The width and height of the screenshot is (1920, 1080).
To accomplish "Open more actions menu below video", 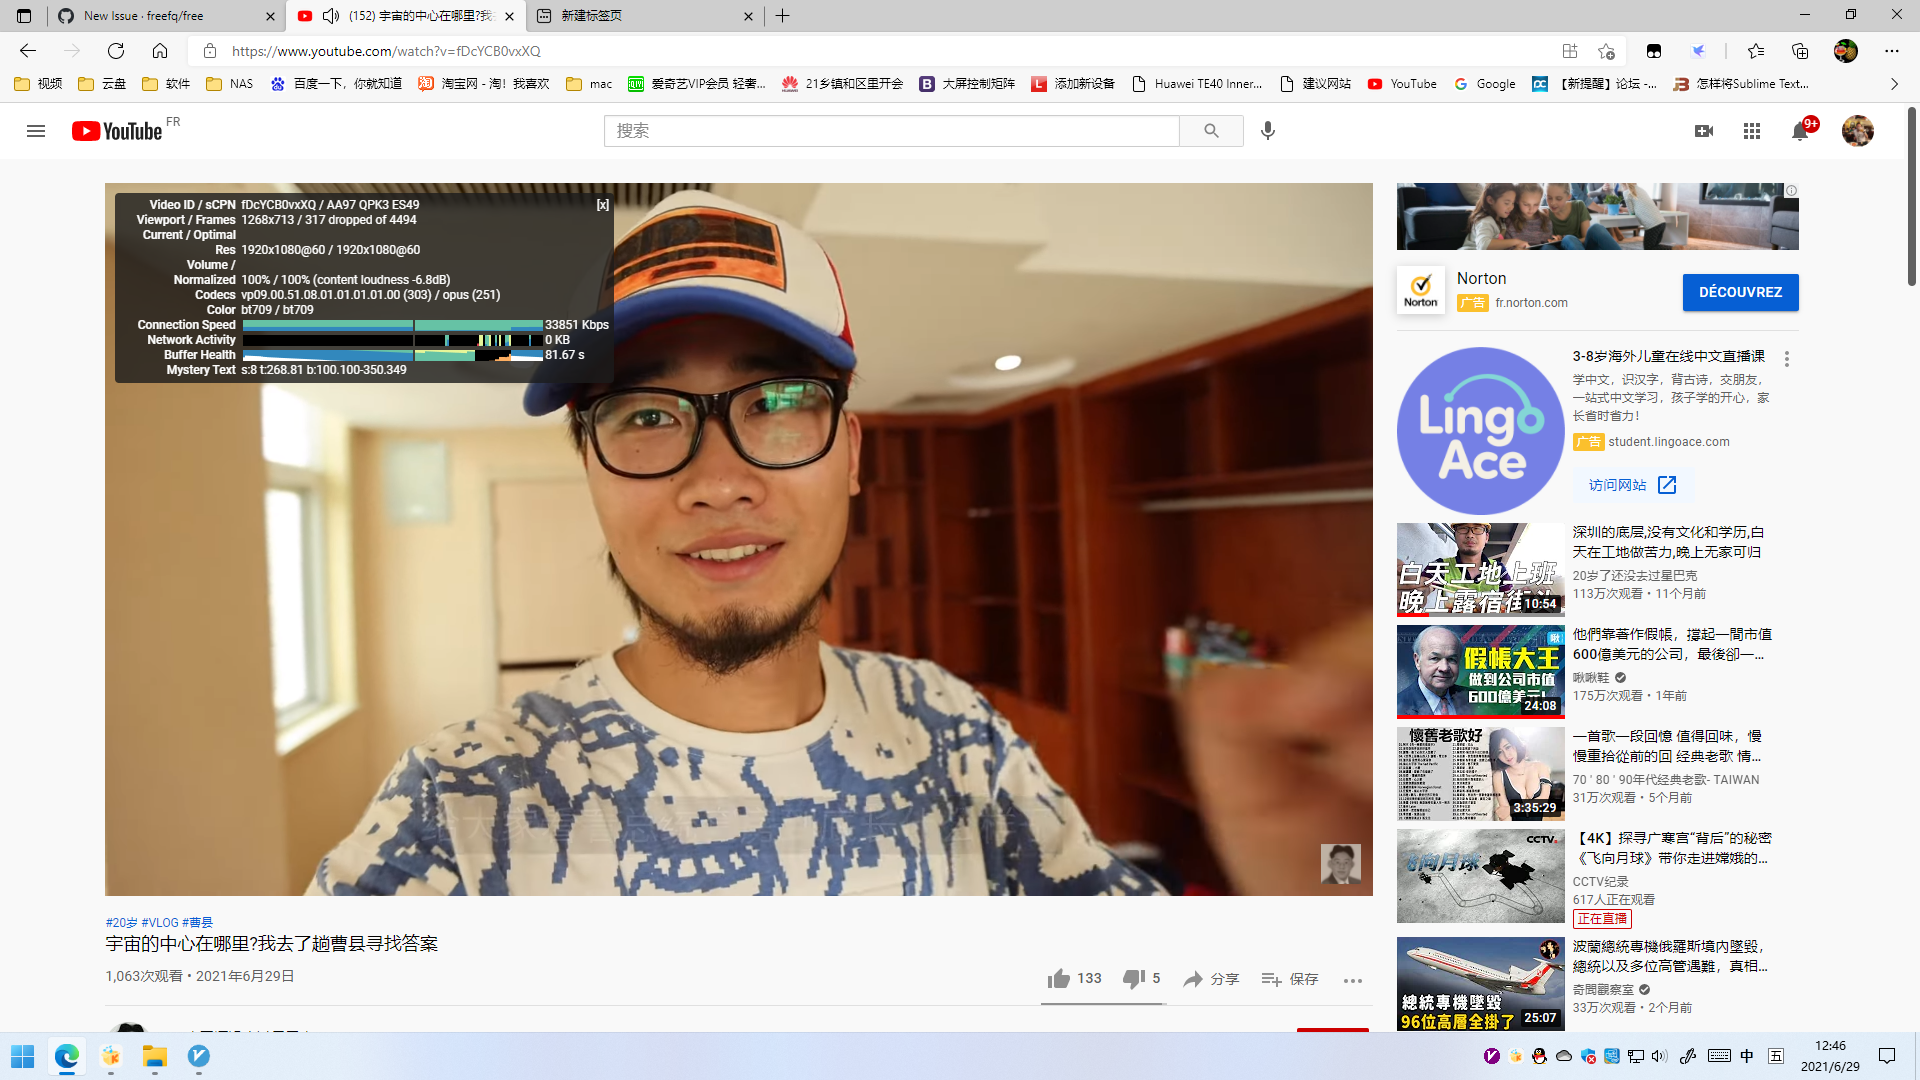I will pos(1353,981).
